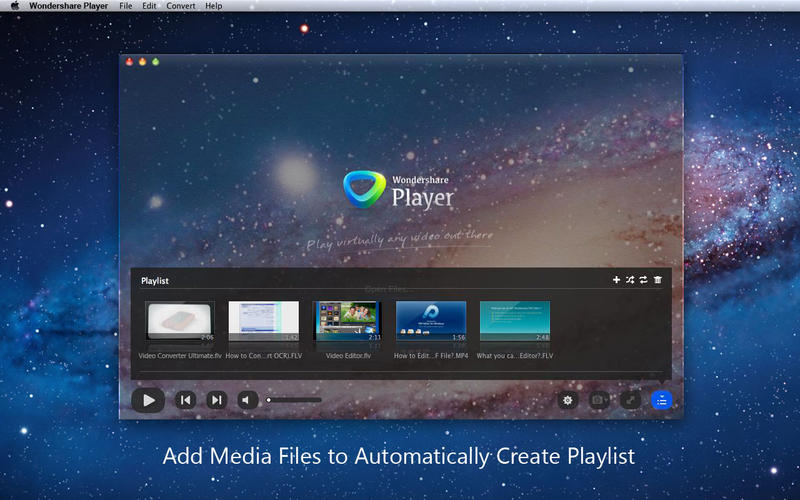Enter fullscreen with the expand arrows icon
The width and height of the screenshot is (800, 500).
[x=630, y=400]
